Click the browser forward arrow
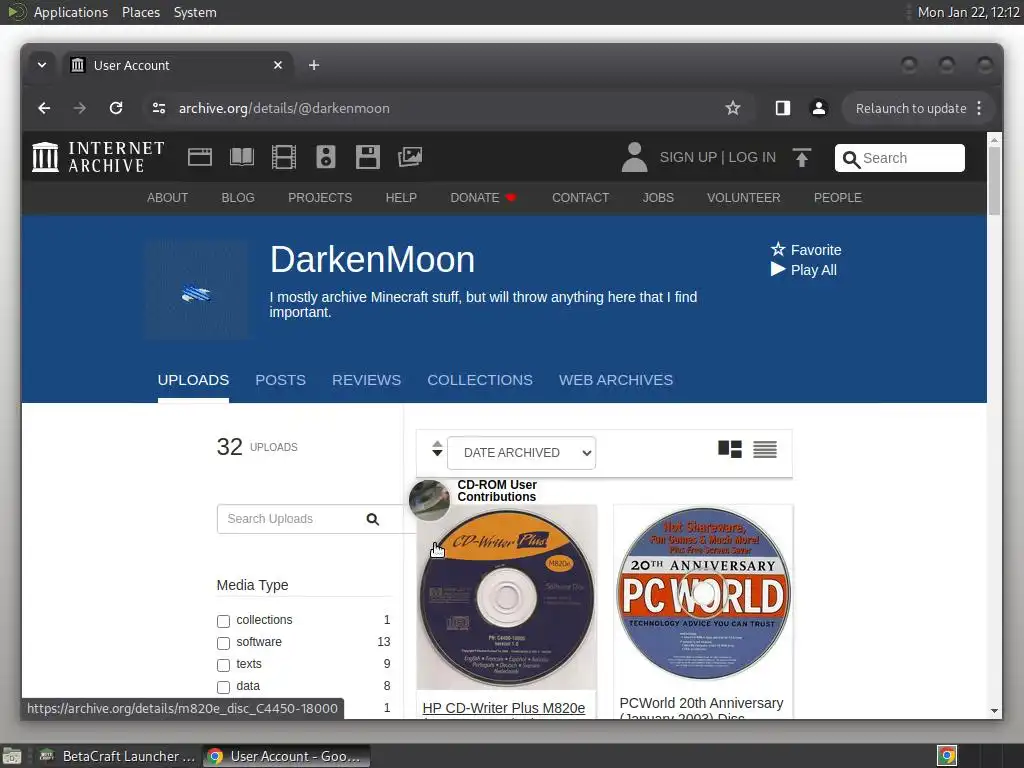1024x768 pixels. tap(80, 108)
